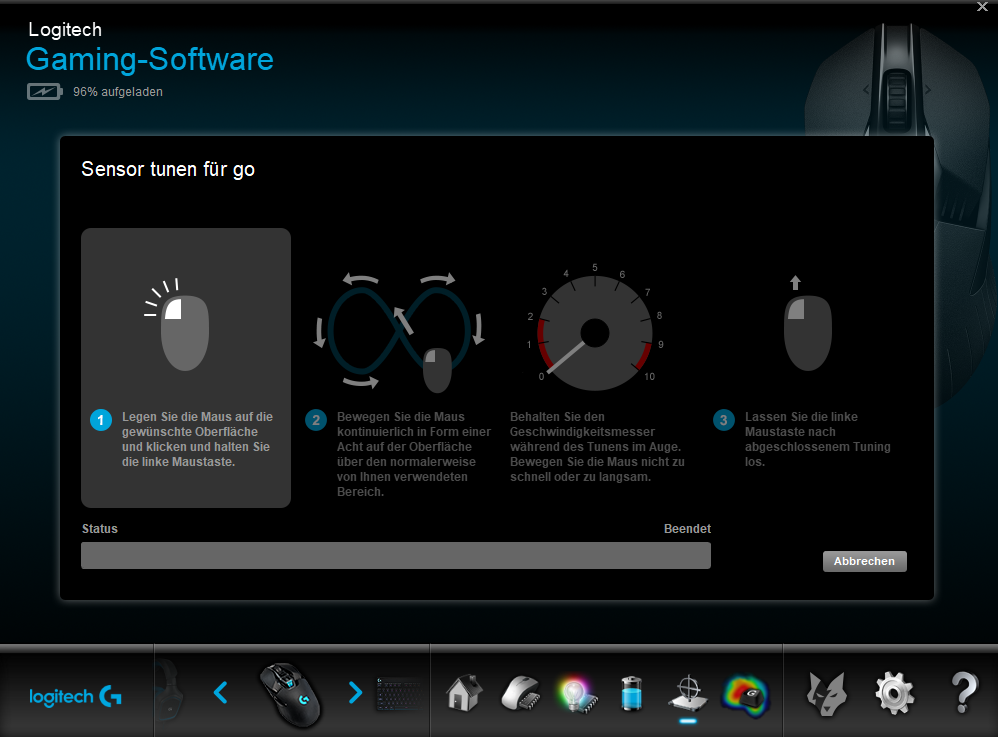Open on-board memory button customization icon

pyautogui.click(x=521, y=693)
